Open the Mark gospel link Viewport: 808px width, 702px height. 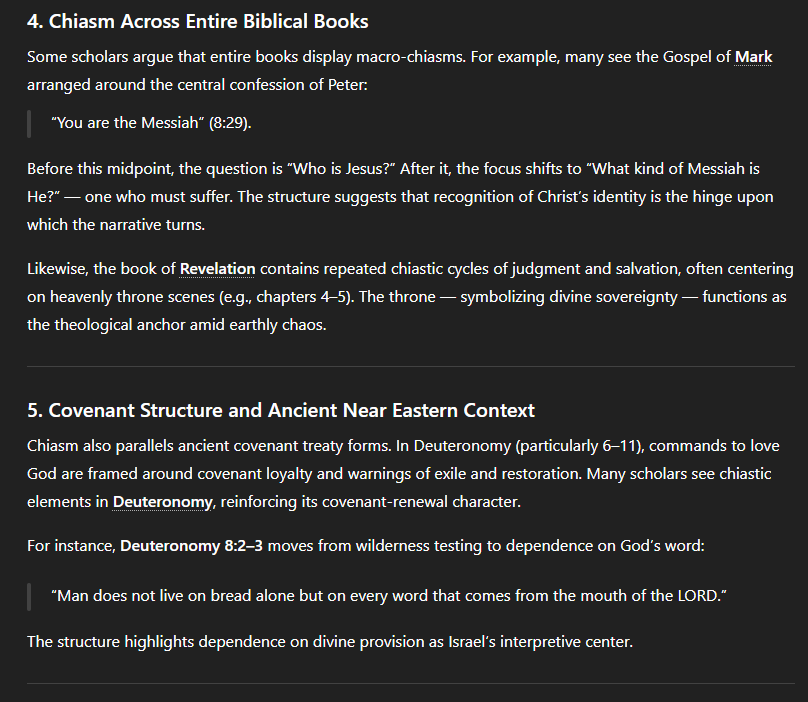point(753,57)
